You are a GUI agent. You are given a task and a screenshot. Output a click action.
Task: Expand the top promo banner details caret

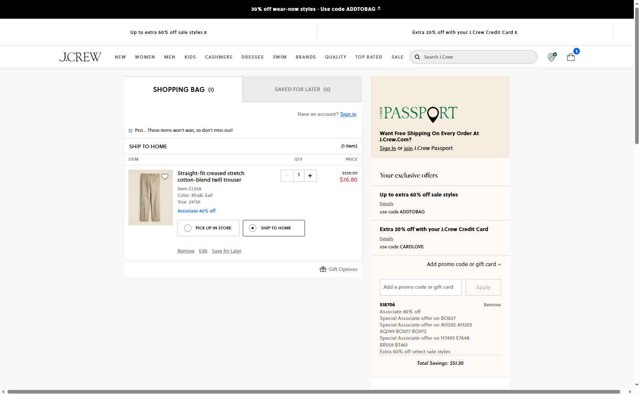pyautogui.click(x=379, y=8)
